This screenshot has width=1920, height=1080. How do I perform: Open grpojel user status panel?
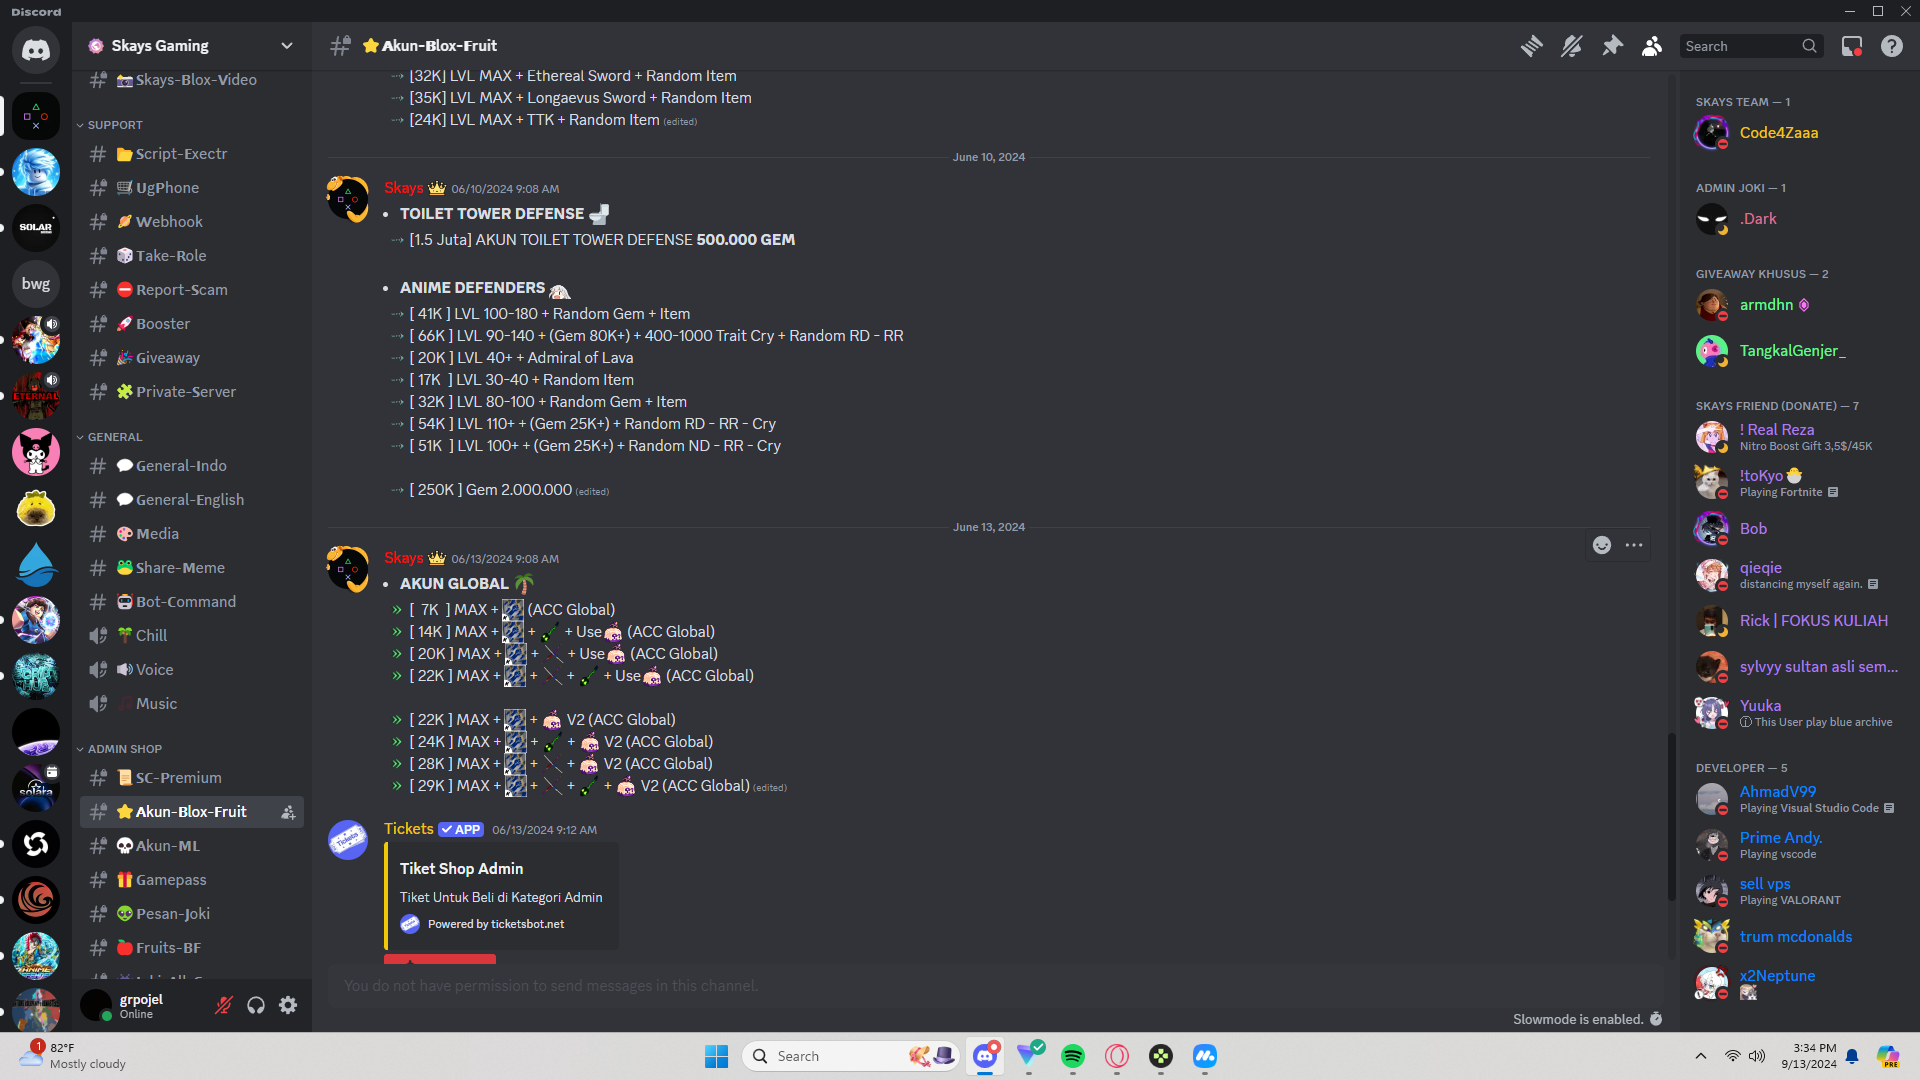pos(140,1005)
